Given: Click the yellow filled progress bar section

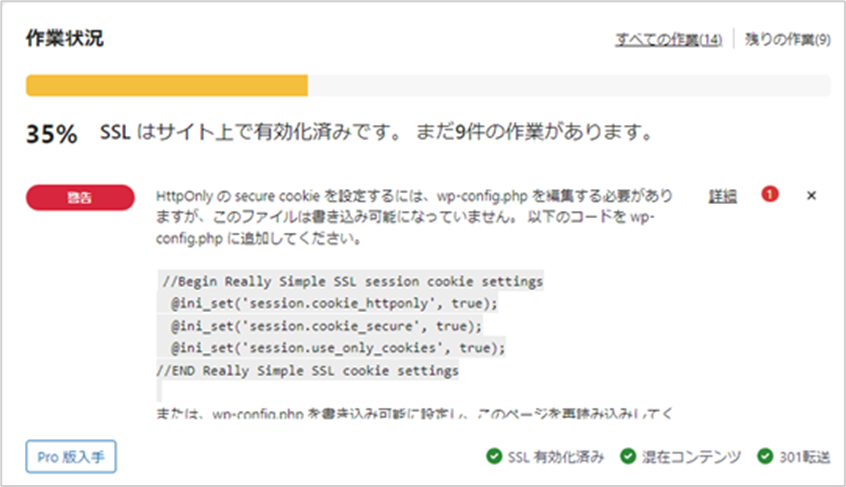Looking at the screenshot, I should click(x=167, y=86).
